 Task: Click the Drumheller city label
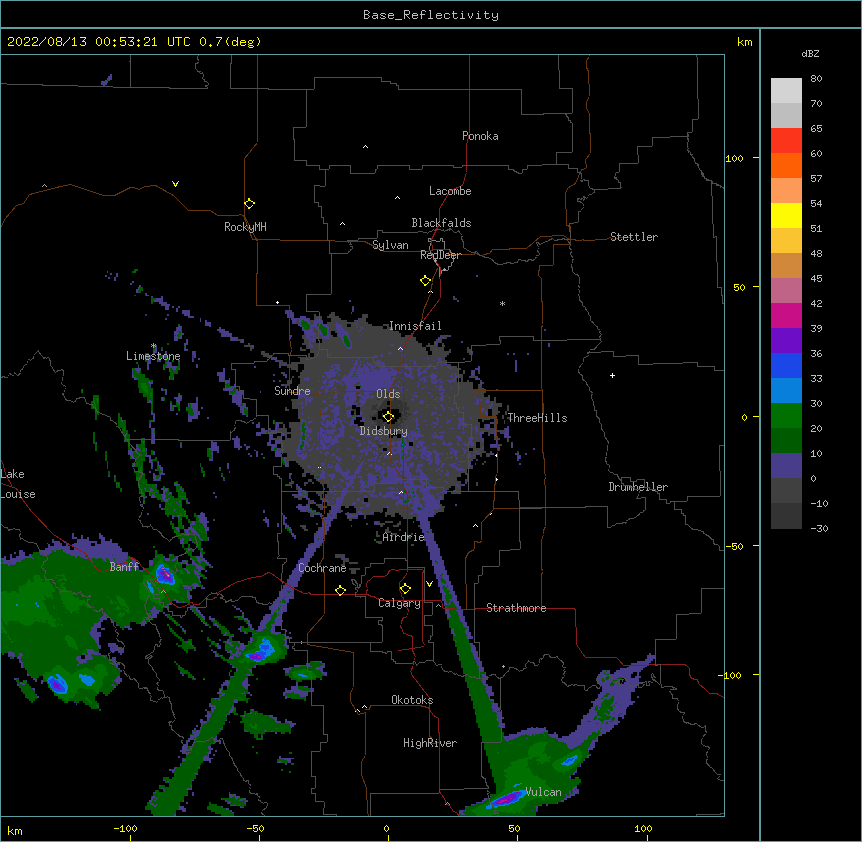[638, 487]
